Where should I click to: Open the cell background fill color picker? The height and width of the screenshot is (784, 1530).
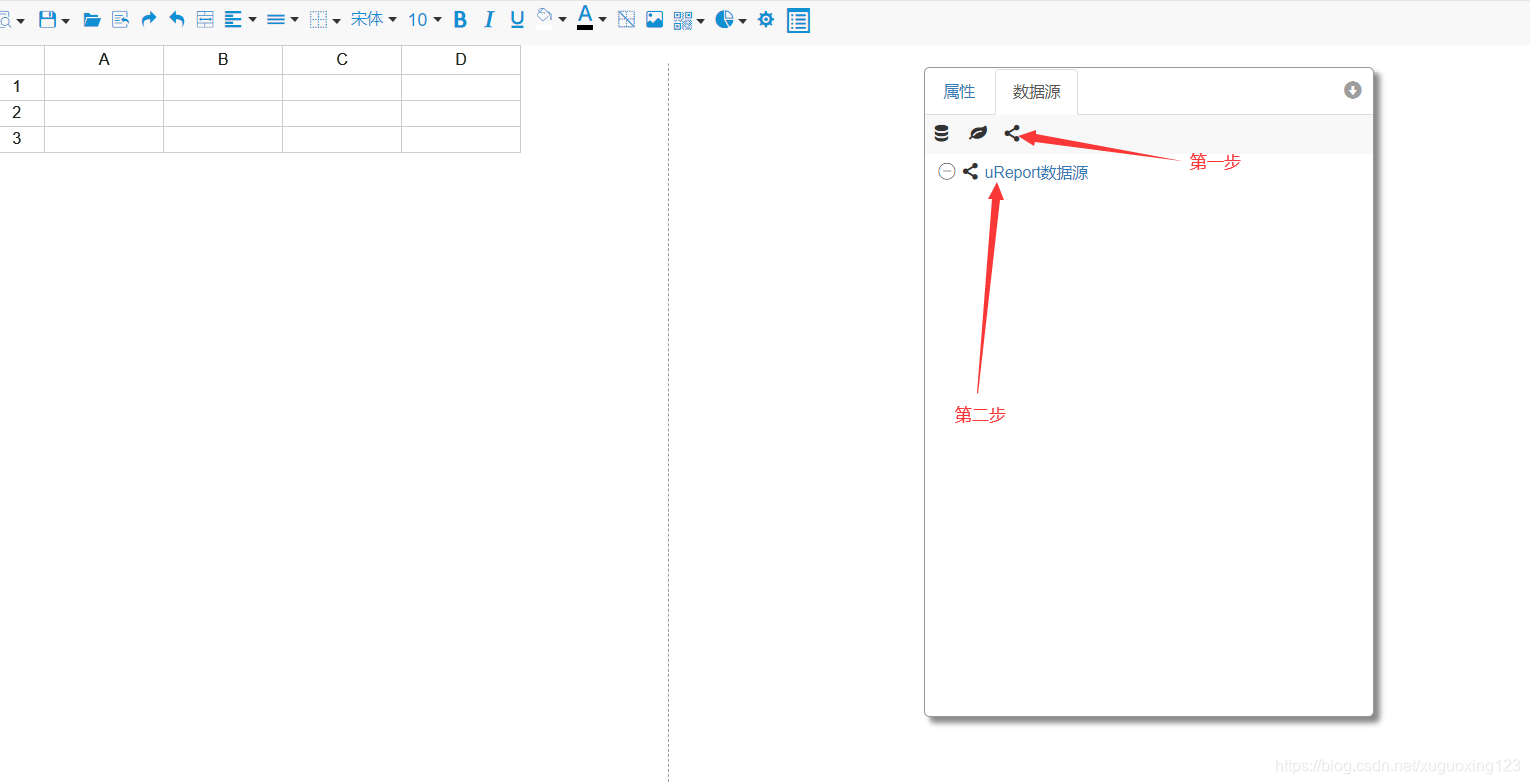tap(551, 19)
